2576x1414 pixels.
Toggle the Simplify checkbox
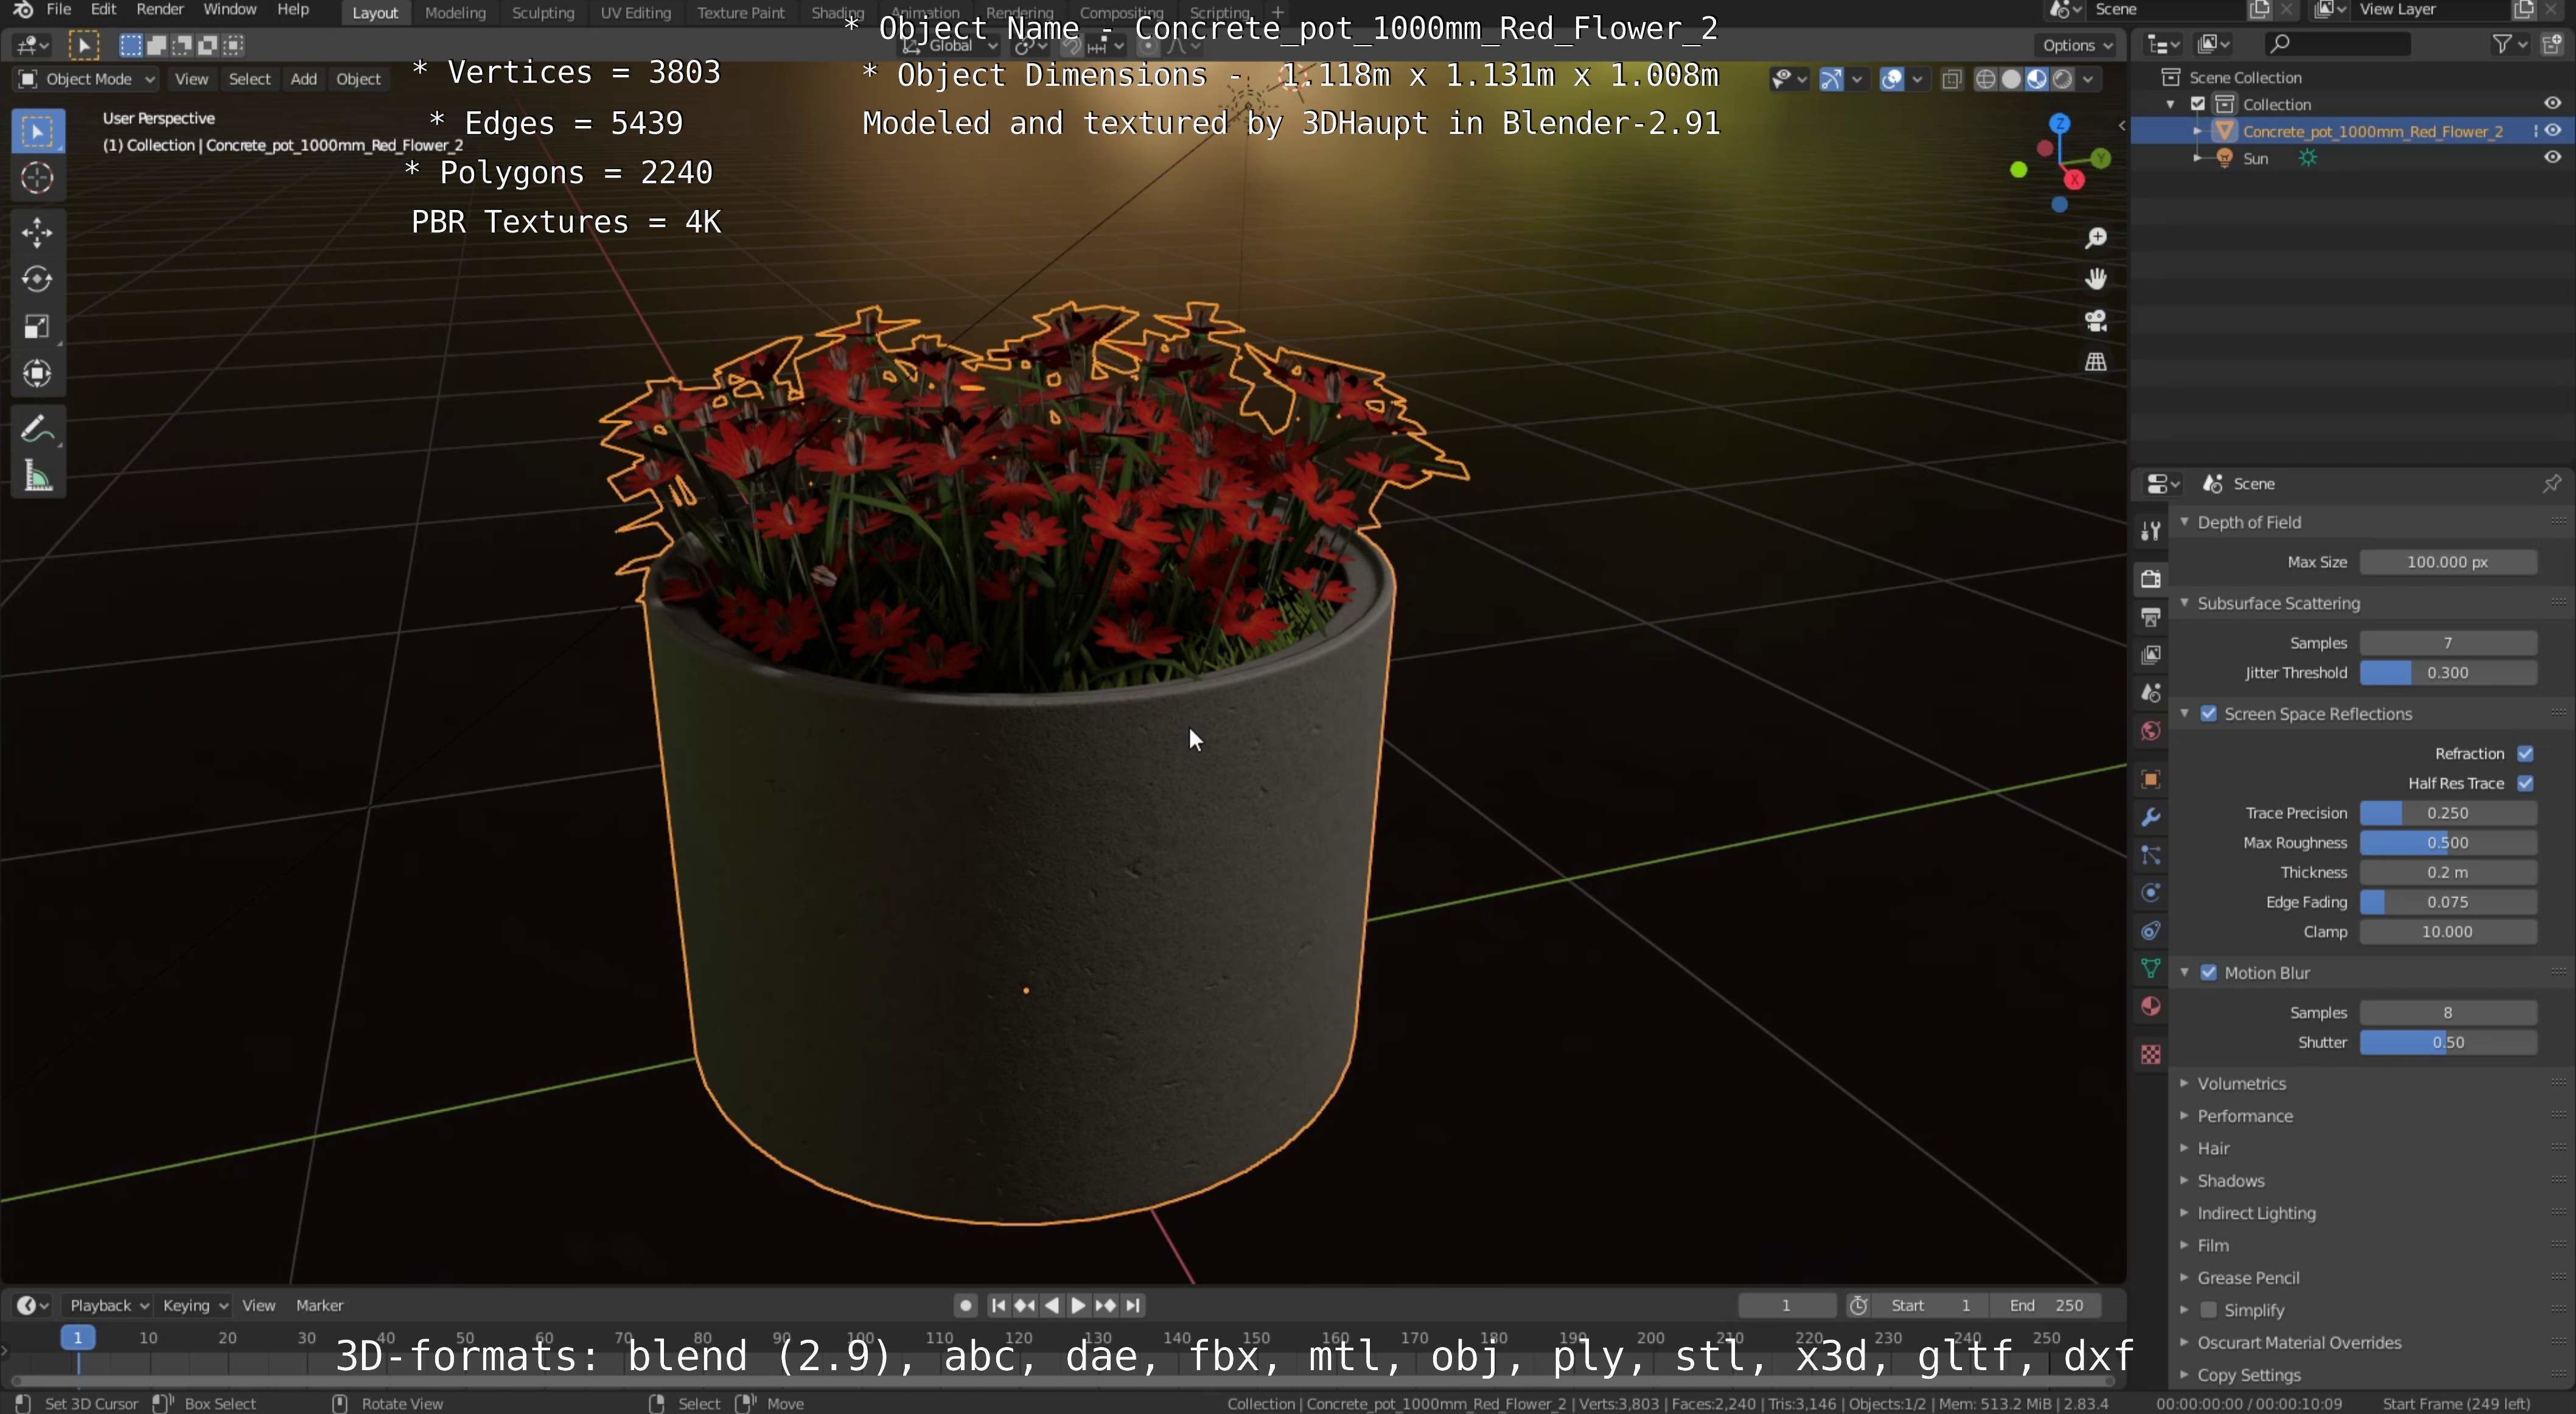pyautogui.click(x=2209, y=1310)
